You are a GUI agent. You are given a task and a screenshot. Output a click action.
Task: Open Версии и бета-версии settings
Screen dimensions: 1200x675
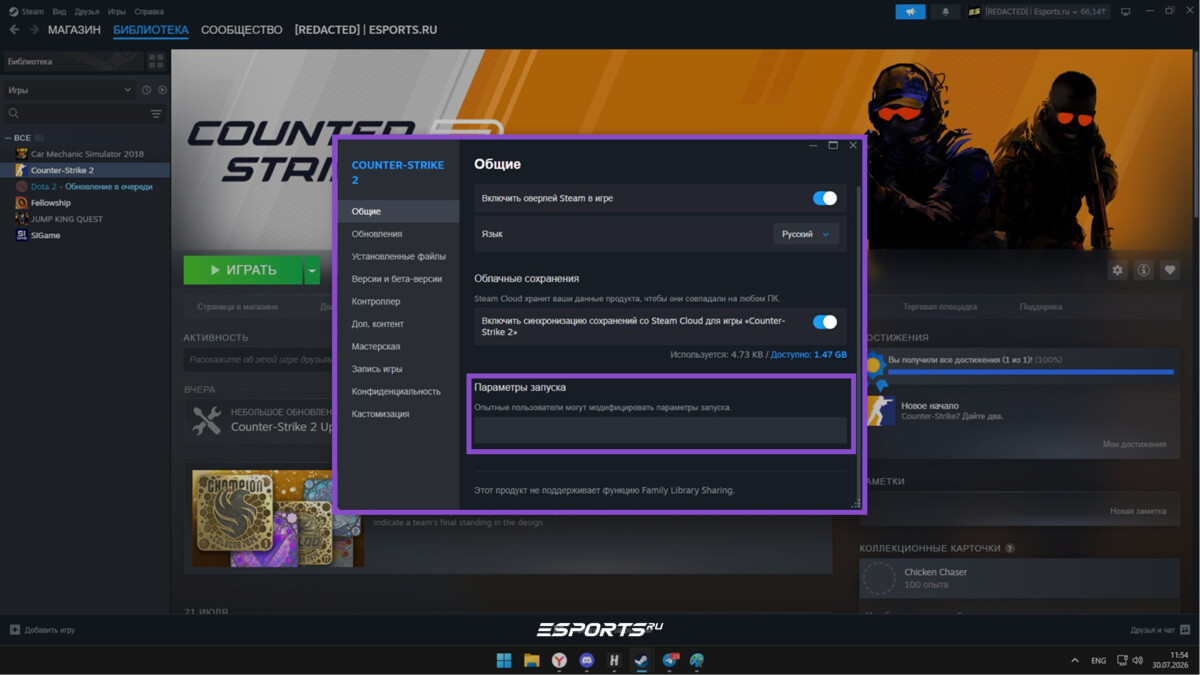pyautogui.click(x=399, y=279)
